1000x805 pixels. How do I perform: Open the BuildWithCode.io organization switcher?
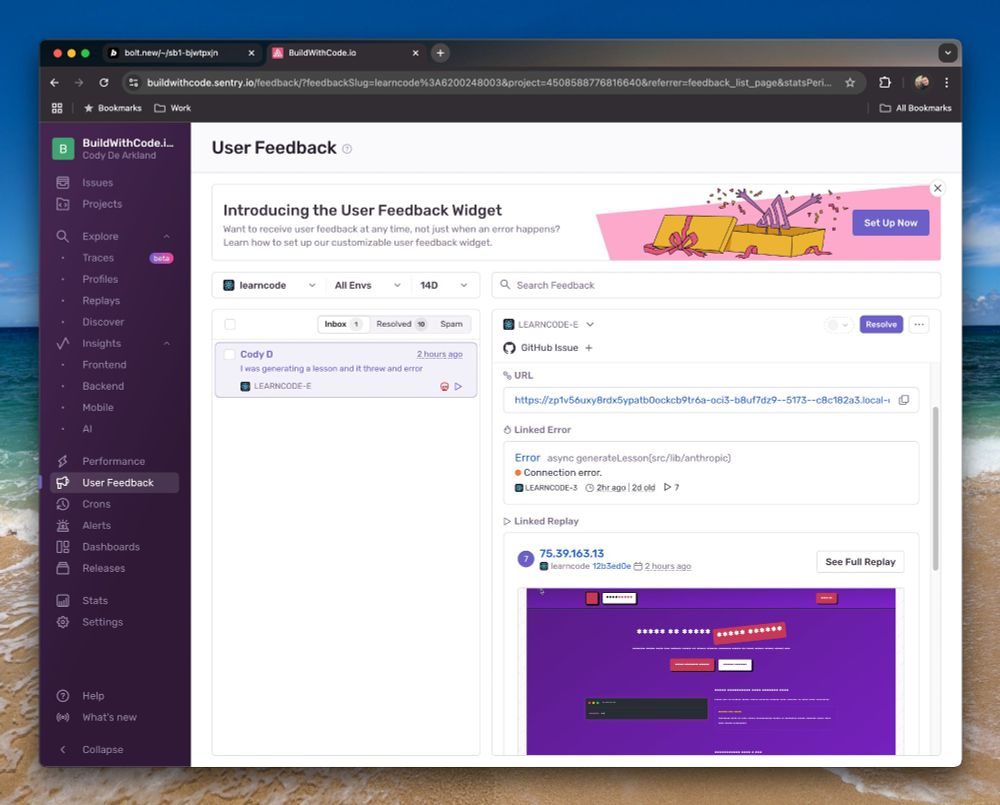(x=114, y=149)
